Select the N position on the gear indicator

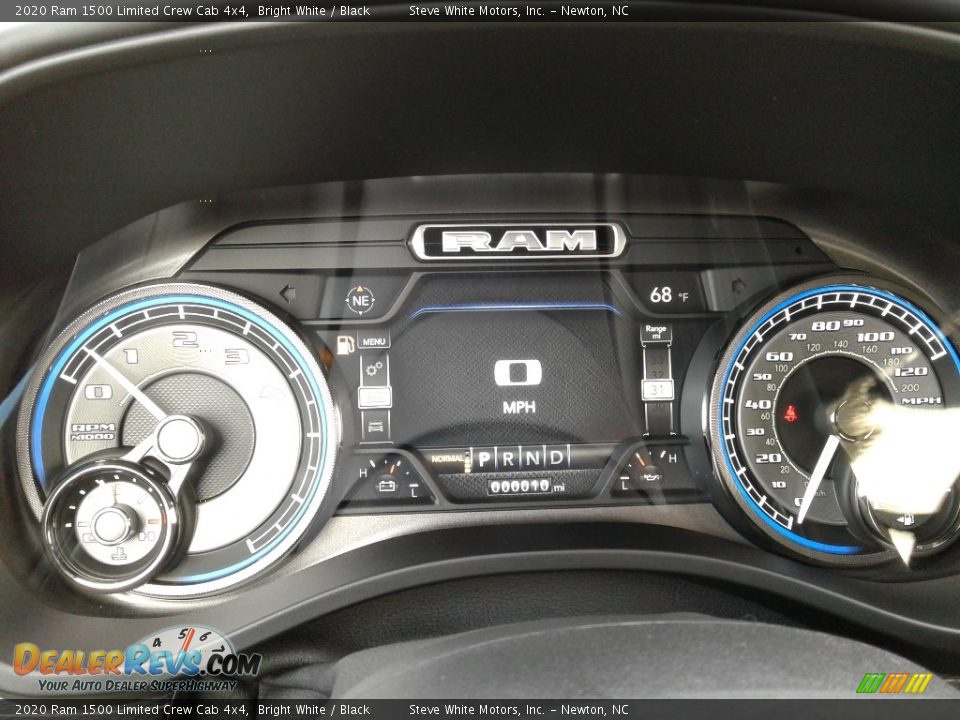tap(532, 458)
